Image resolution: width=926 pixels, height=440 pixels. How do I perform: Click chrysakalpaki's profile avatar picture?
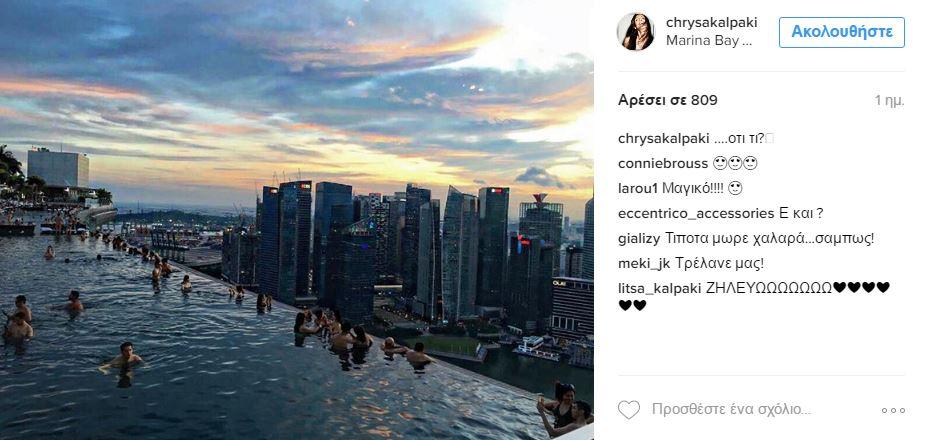(x=635, y=32)
